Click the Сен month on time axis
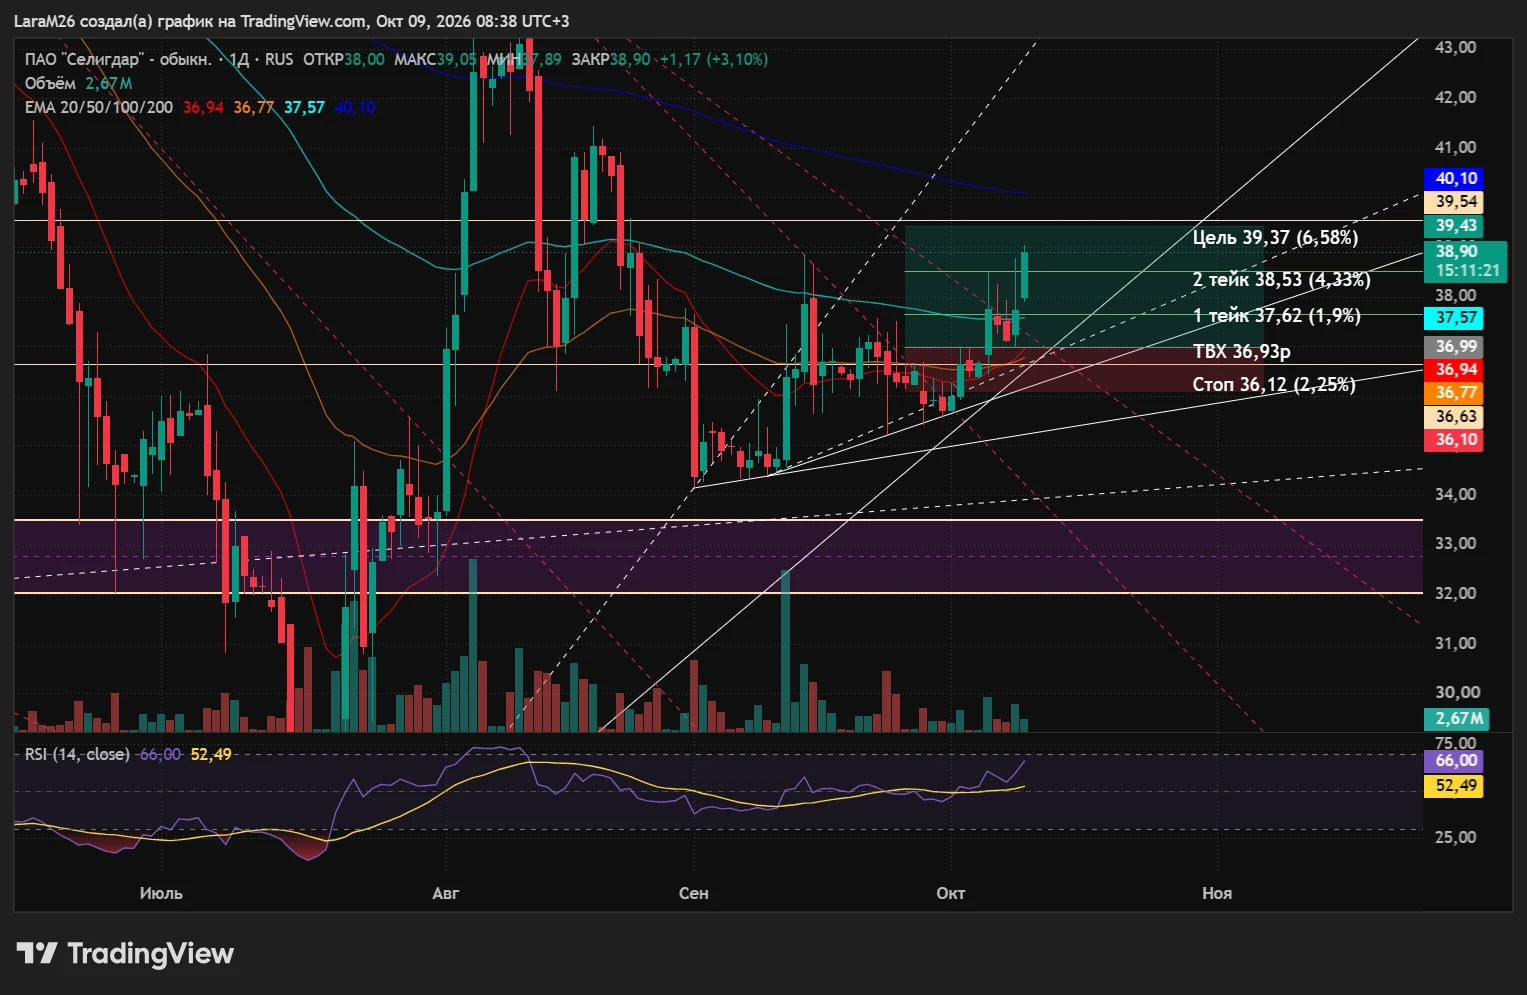Screen dimensions: 1527x995 tap(693, 893)
